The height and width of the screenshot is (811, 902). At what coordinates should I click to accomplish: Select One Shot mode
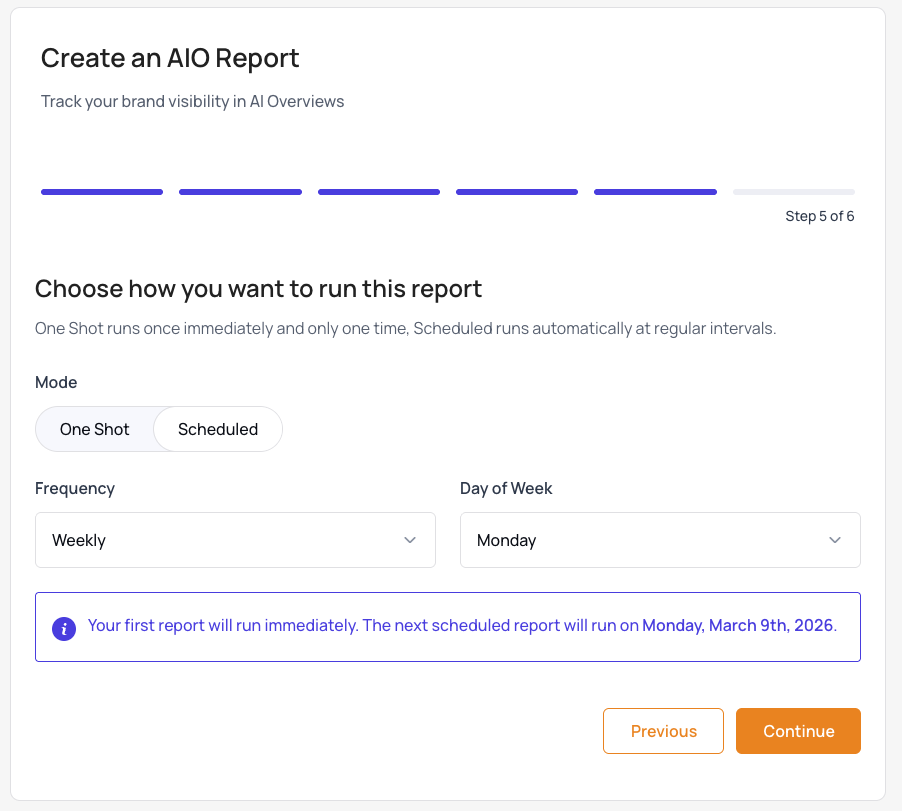95,429
